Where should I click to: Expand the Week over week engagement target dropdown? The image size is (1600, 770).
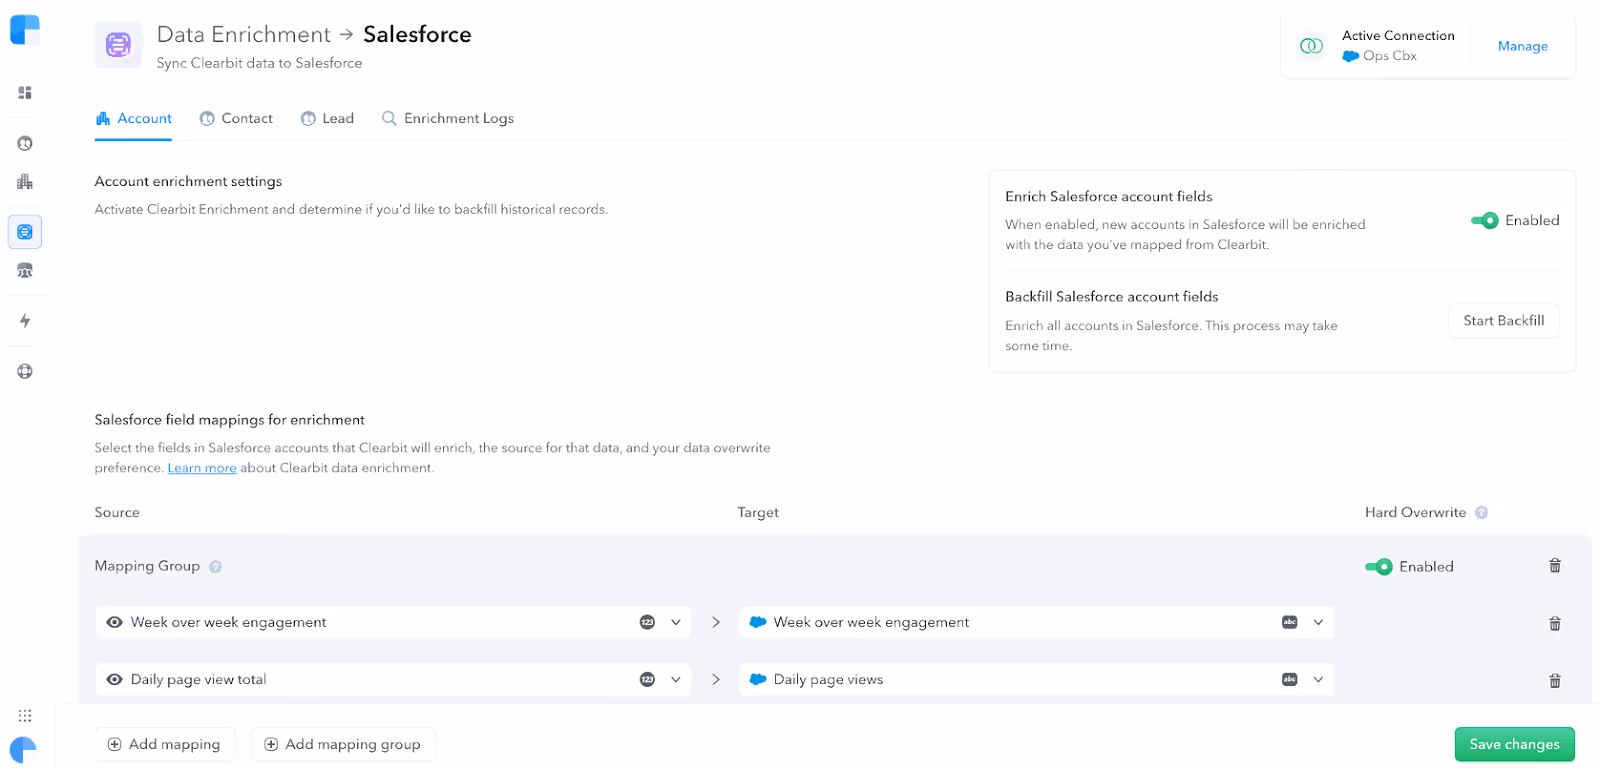1318,622
